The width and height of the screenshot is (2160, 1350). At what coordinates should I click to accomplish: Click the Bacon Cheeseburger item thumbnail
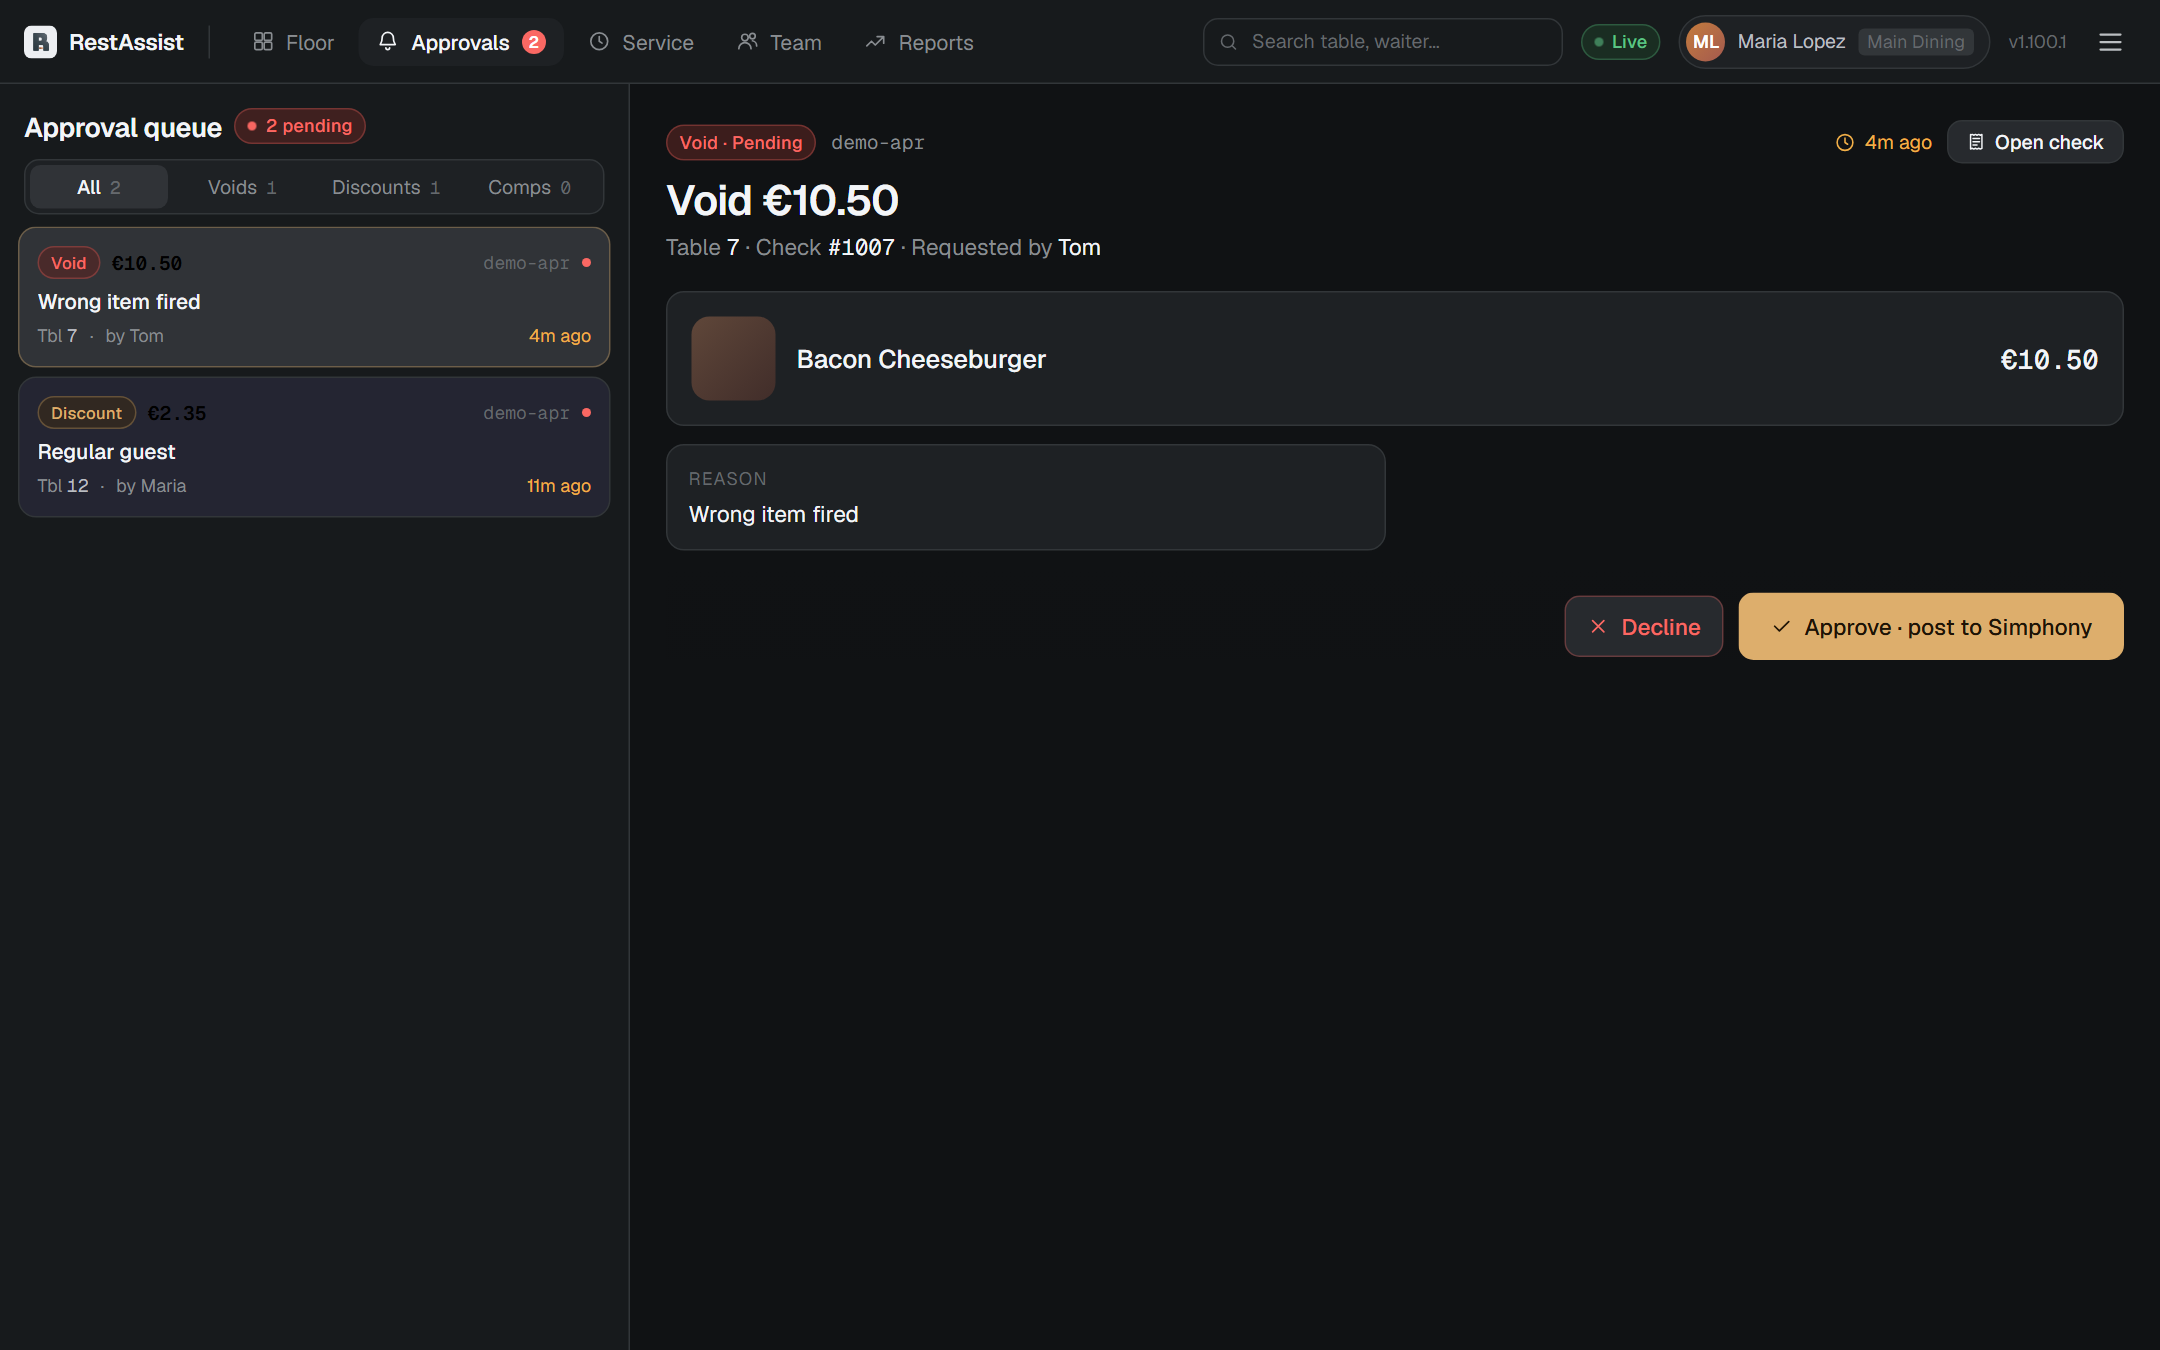(733, 359)
